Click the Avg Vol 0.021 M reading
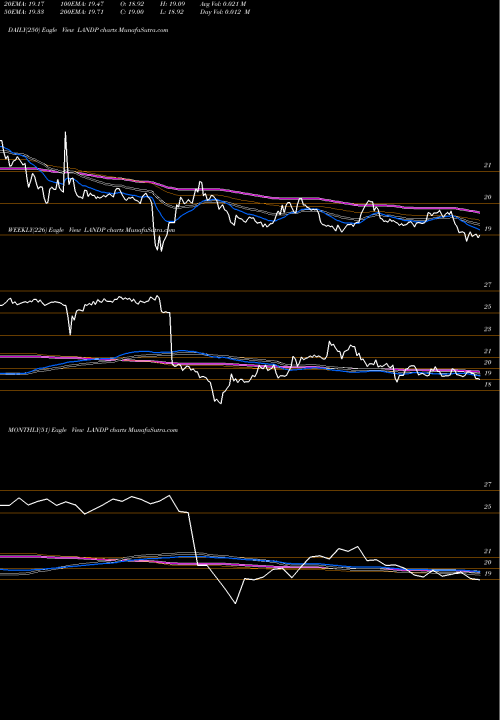 click(x=223, y=4)
